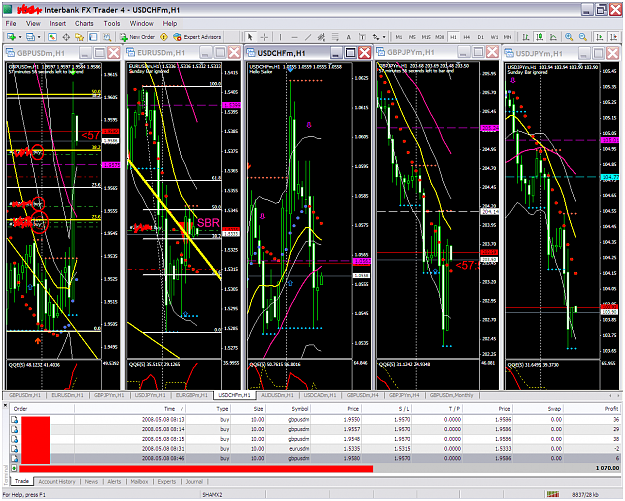Open the Help menu
The width and height of the screenshot is (625, 501).
pyautogui.click(x=170, y=24)
